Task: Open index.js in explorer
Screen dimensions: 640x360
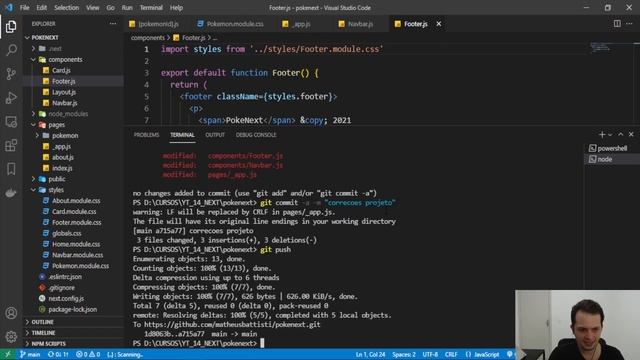Action: point(62,168)
